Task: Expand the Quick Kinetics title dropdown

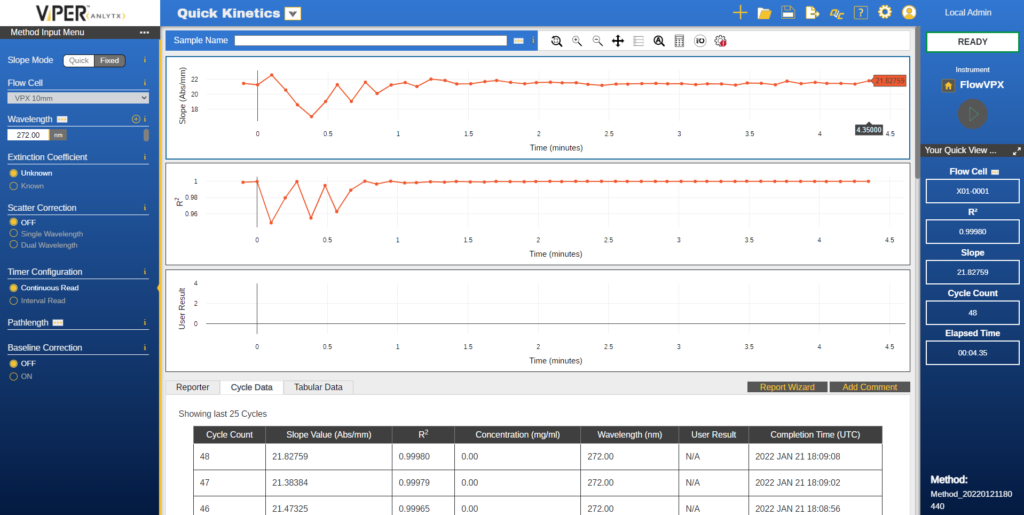Action: tap(292, 14)
